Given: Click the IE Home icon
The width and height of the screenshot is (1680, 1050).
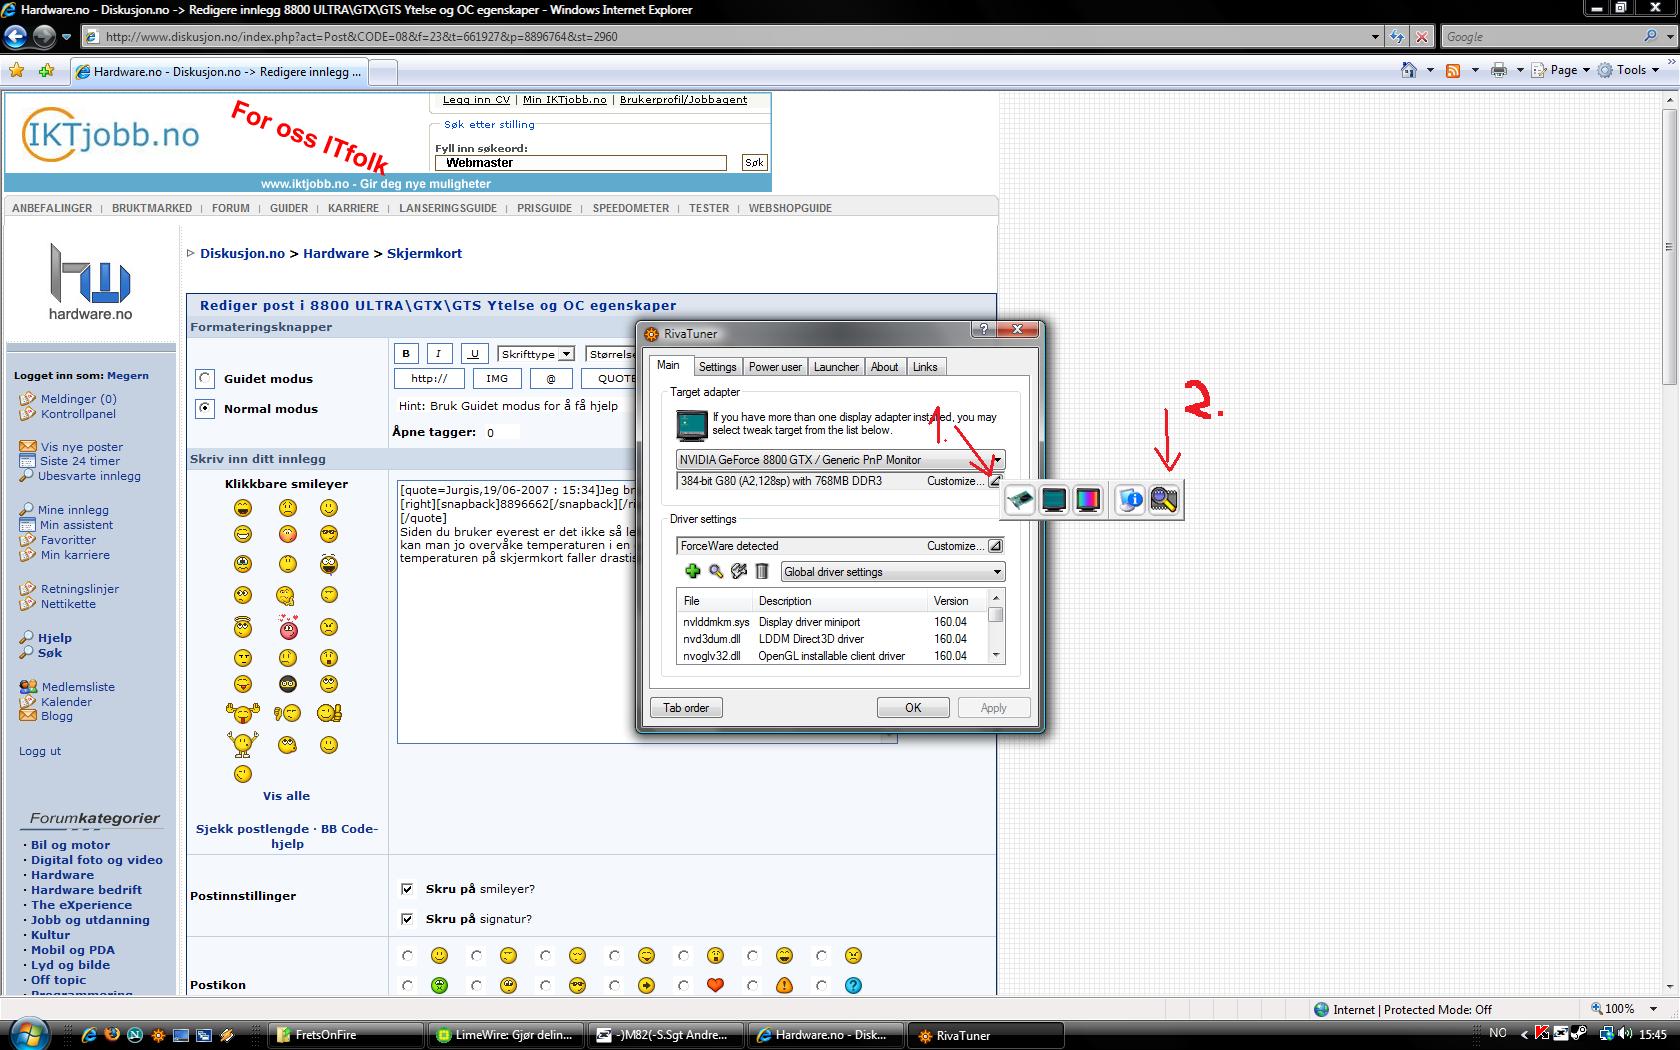Looking at the screenshot, I should [1409, 70].
